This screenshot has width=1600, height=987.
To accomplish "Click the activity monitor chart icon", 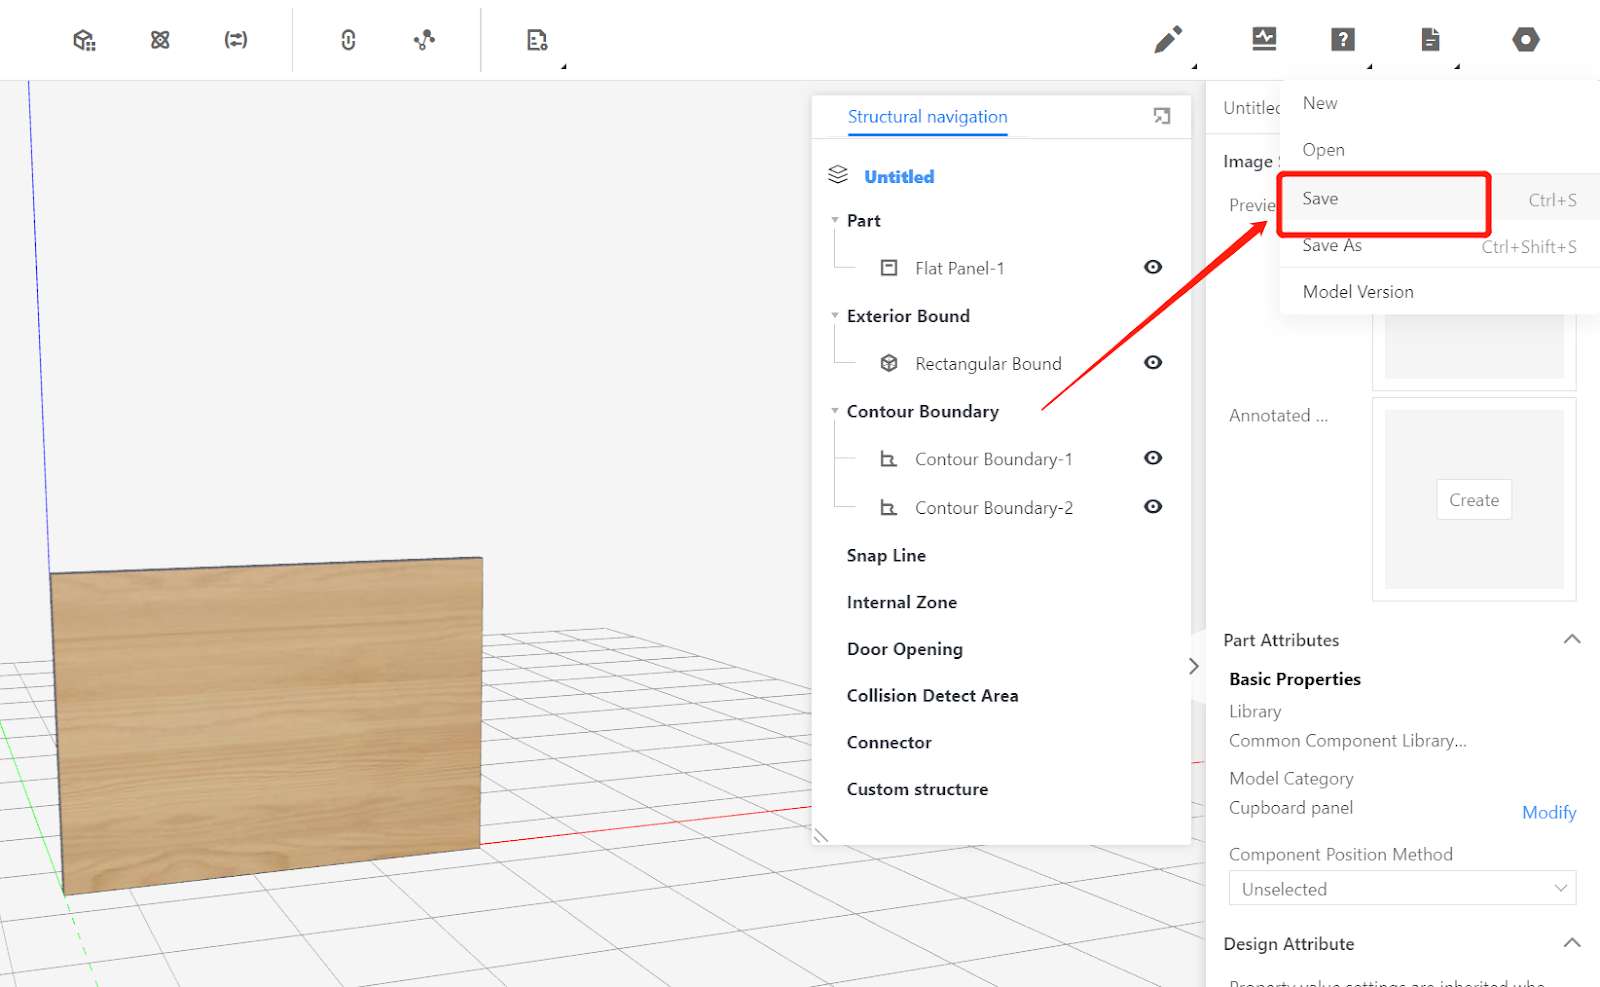I will pyautogui.click(x=1264, y=40).
